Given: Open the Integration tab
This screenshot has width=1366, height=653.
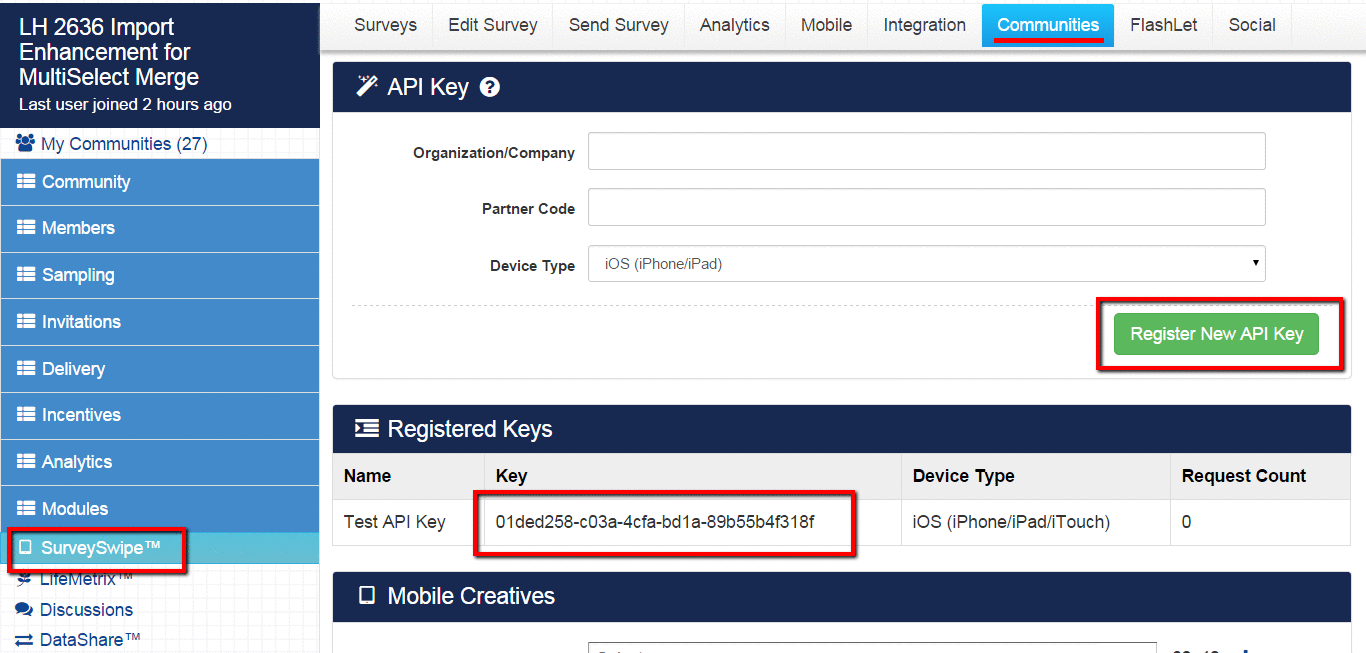Looking at the screenshot, I should (924, 25).
